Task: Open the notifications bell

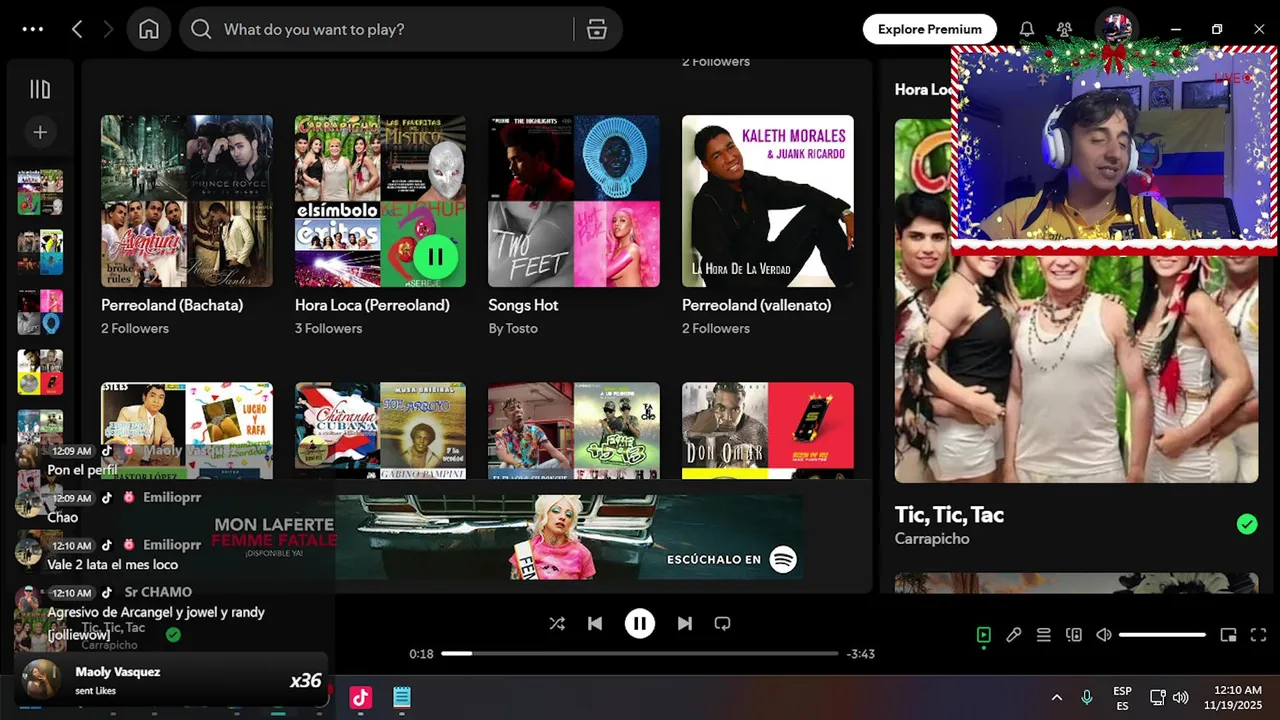Action: 1027,29
